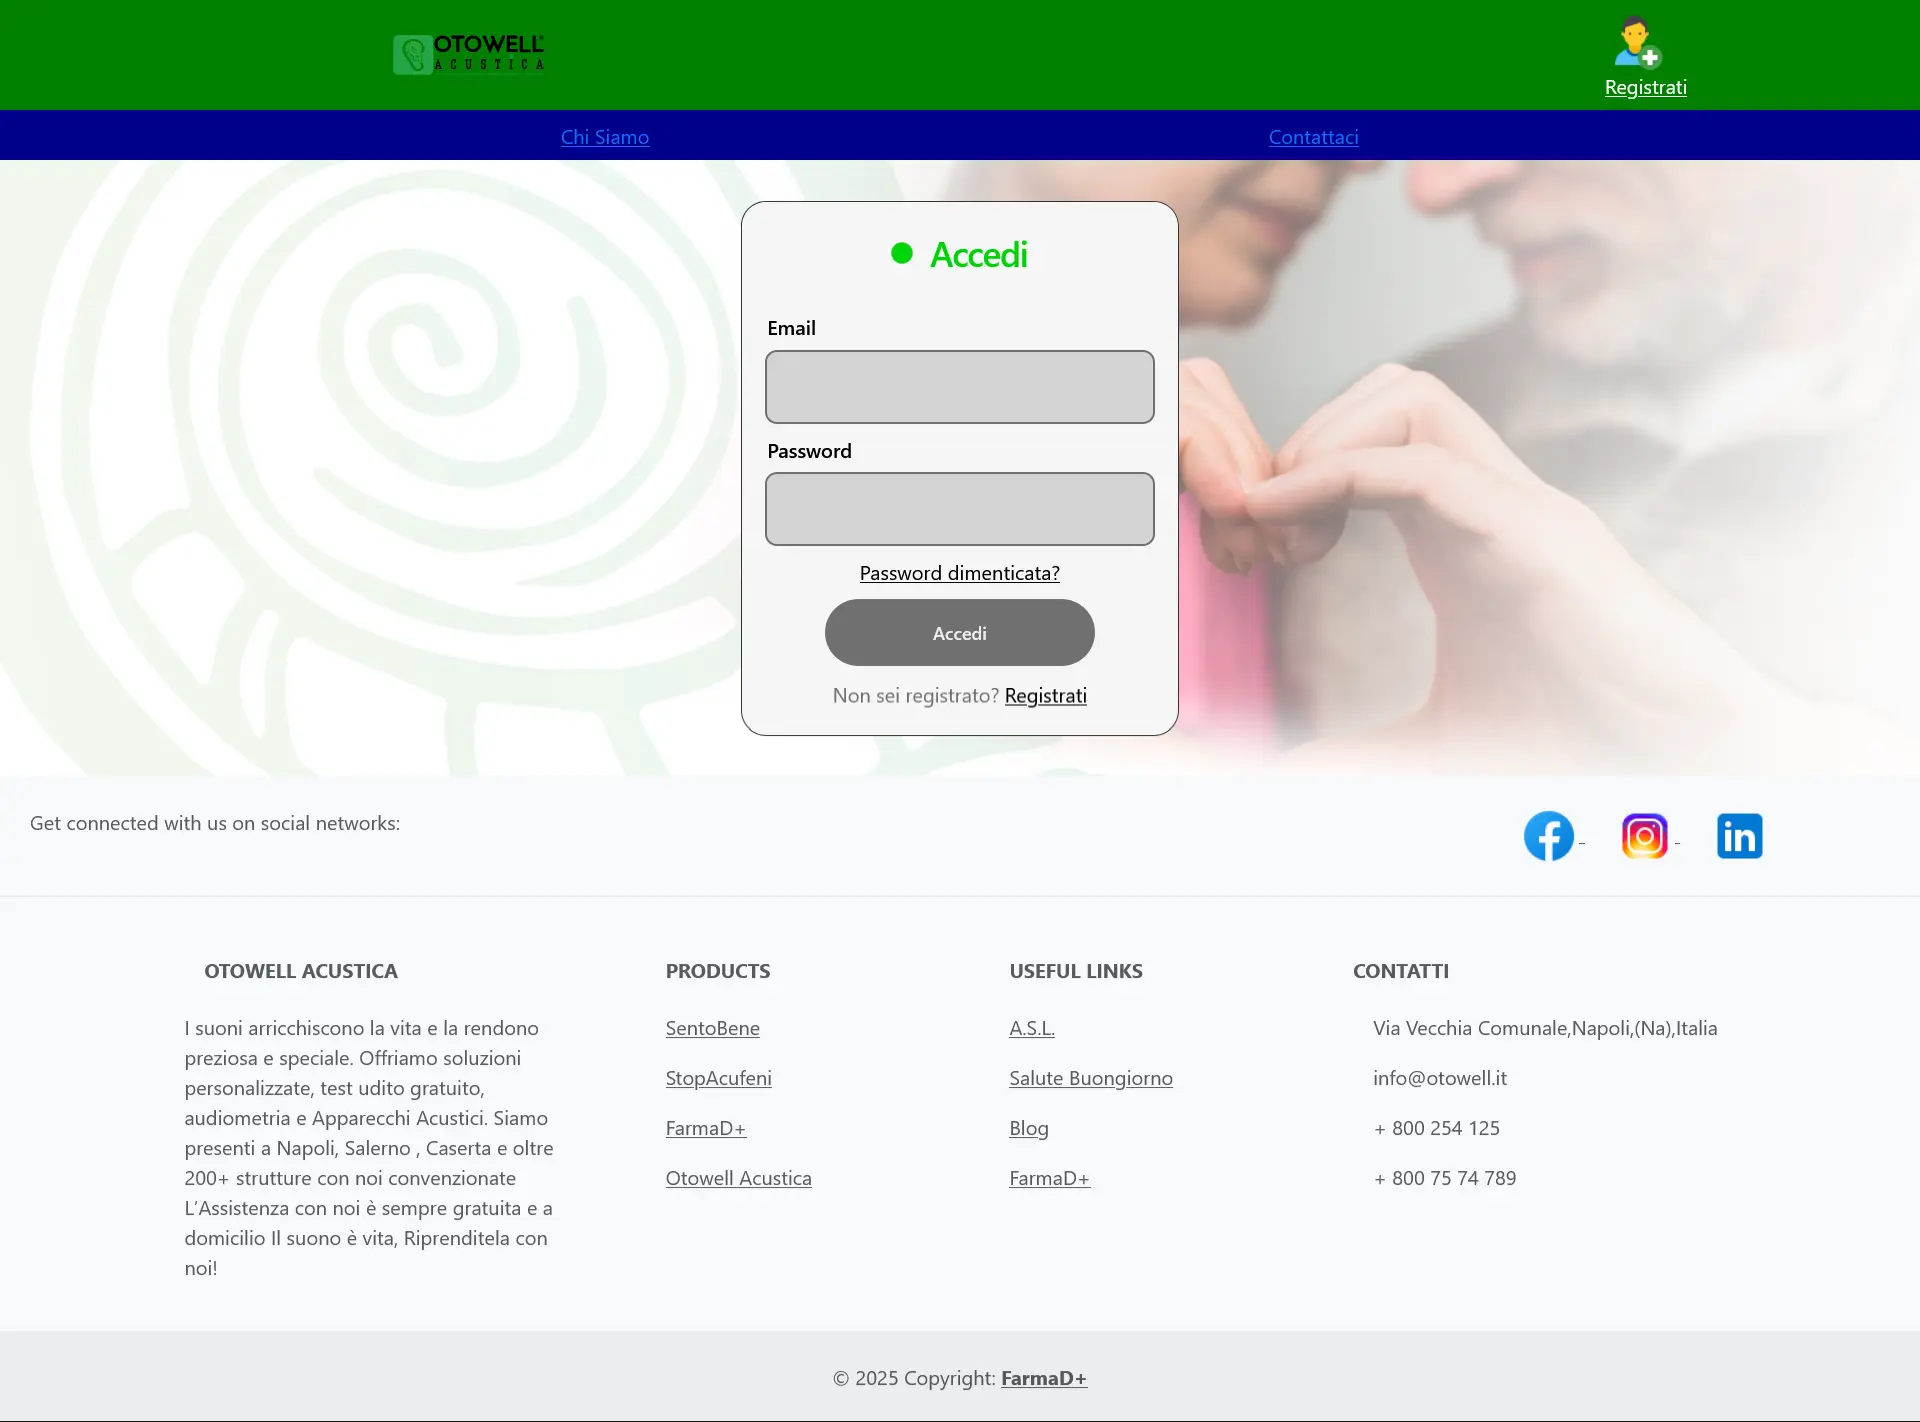
Task: Click the Registrati link below the login form
Action: [1045, 694]
